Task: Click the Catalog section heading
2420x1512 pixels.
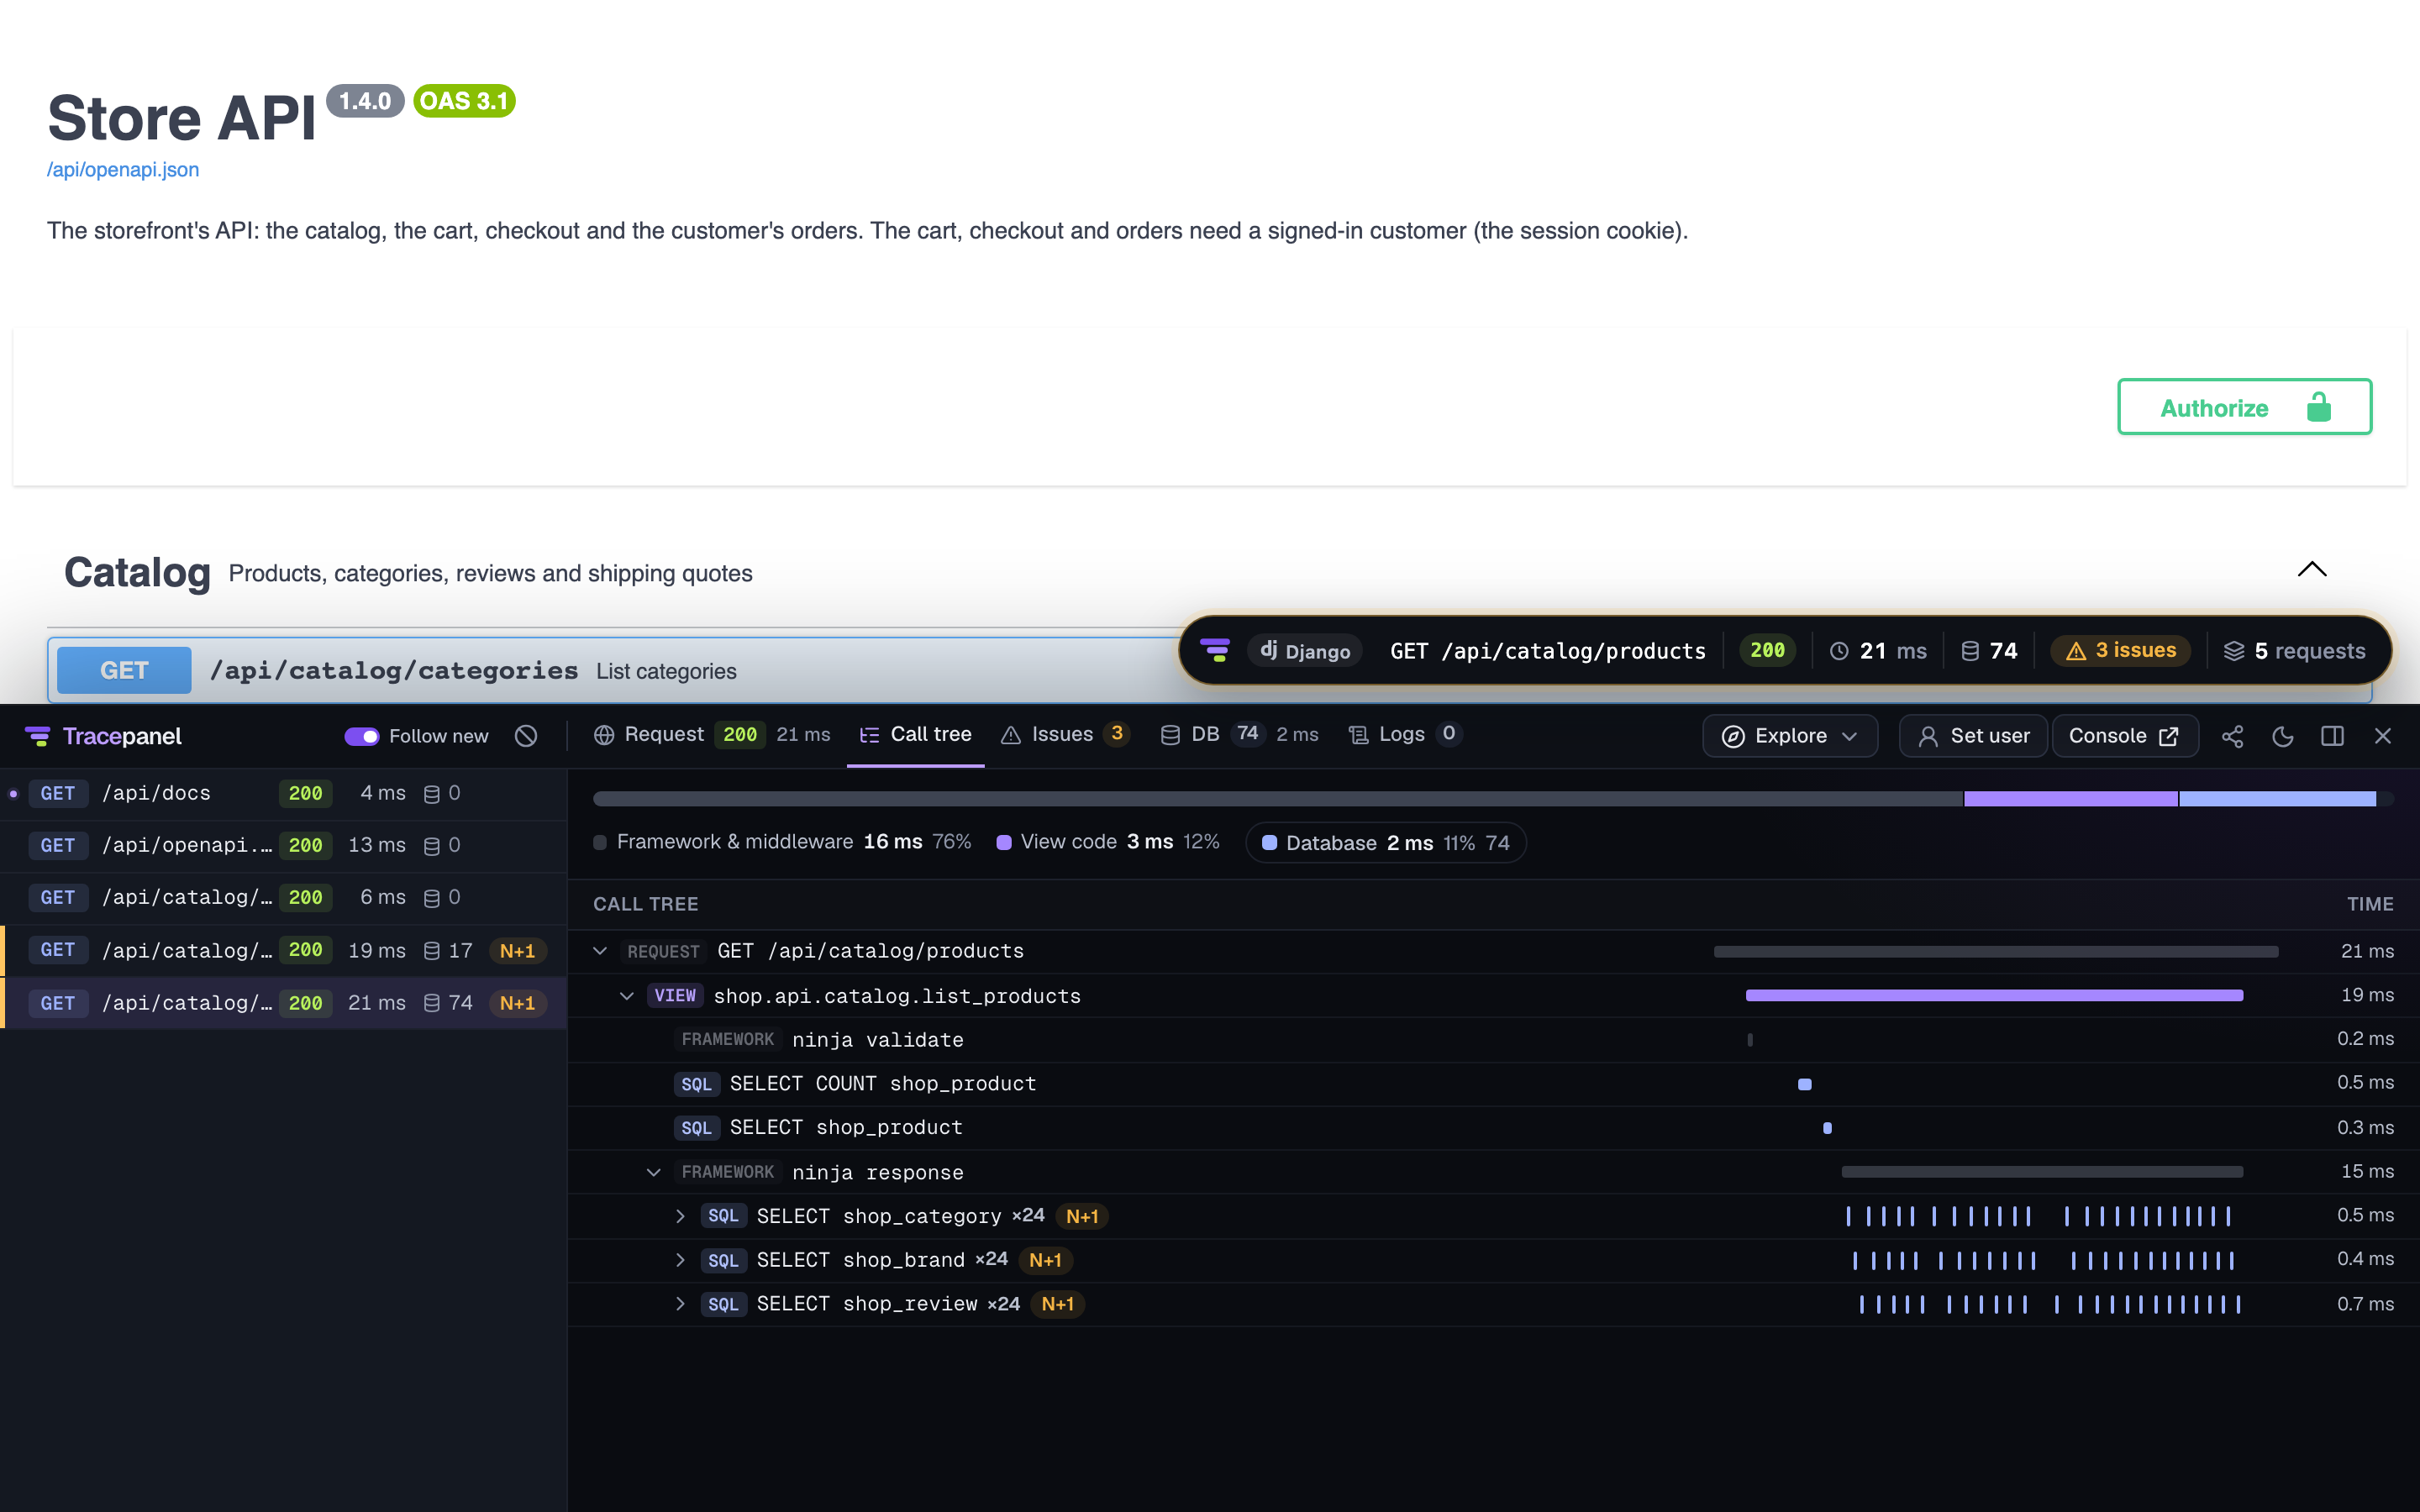Action: click(x=137, y=573)
